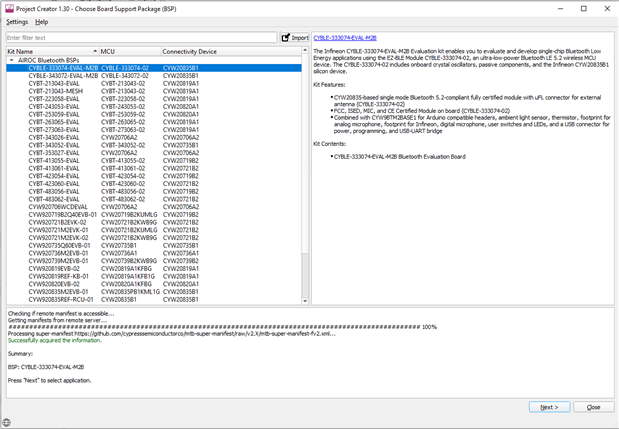
Task: Sort by the Kit Name column header
Action: click(53, 51)
